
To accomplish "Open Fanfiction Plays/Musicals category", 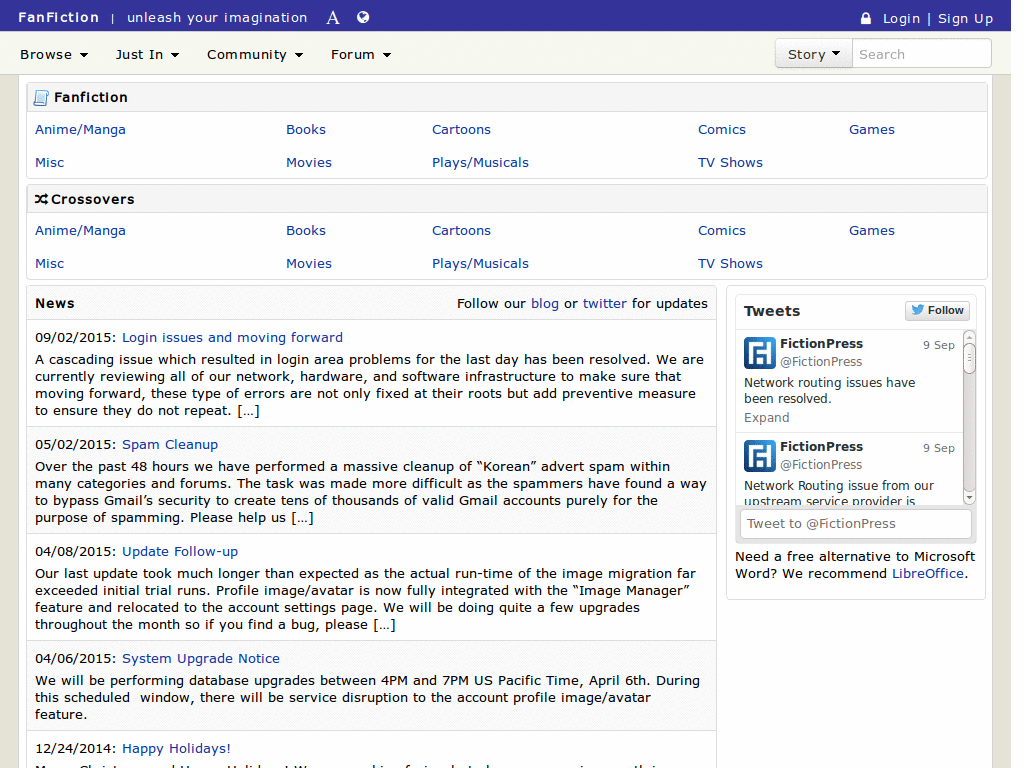I will (480, 163).
